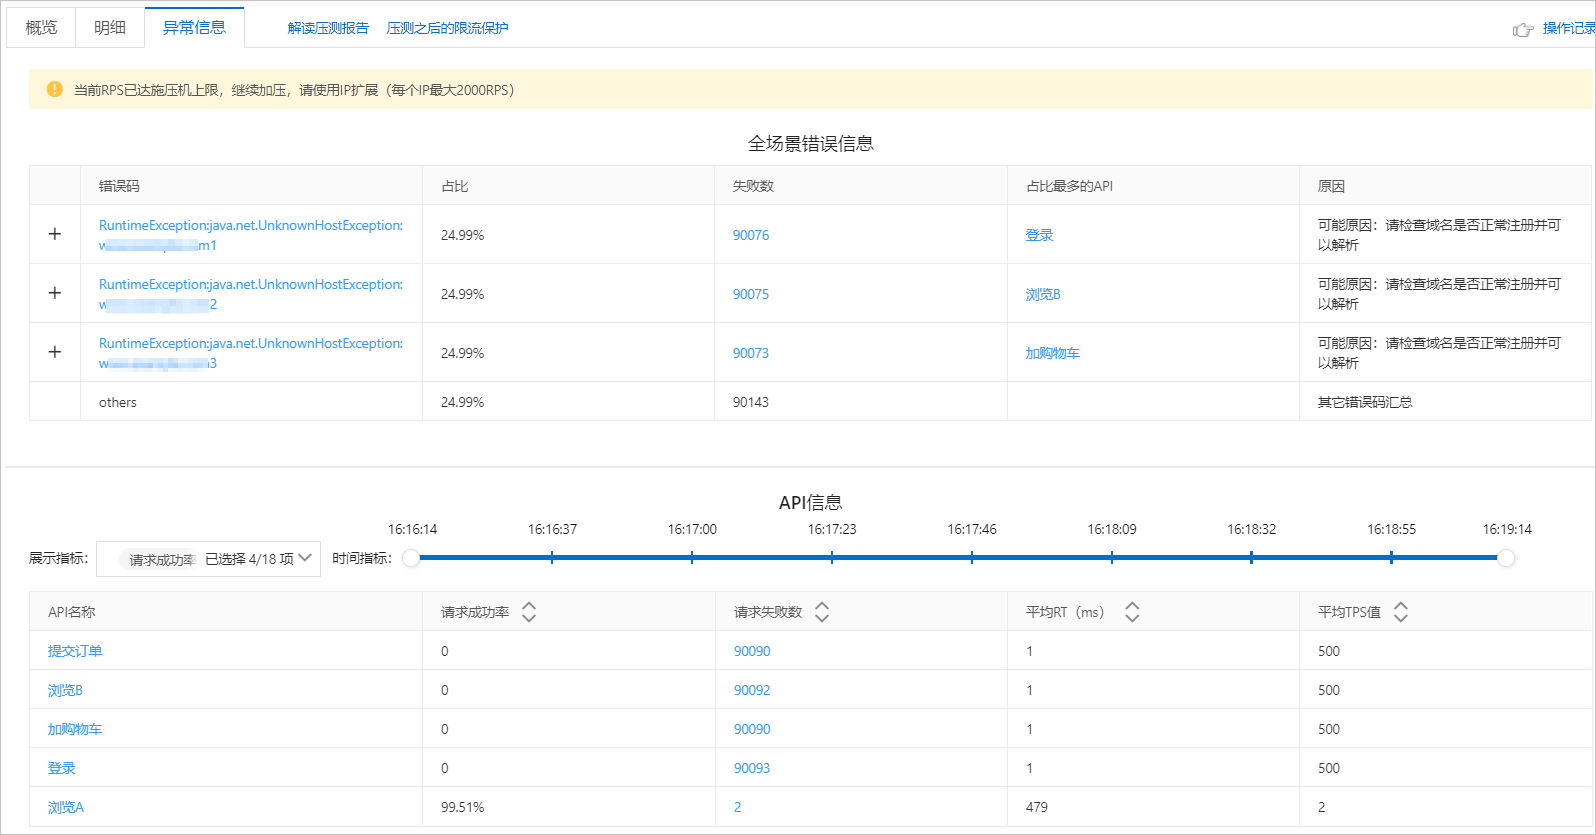The width and height of the screenshot is (1596, 835).
Task: Expand the error row ending in m1
Action: pyautogui.click(x=55, y=234)
